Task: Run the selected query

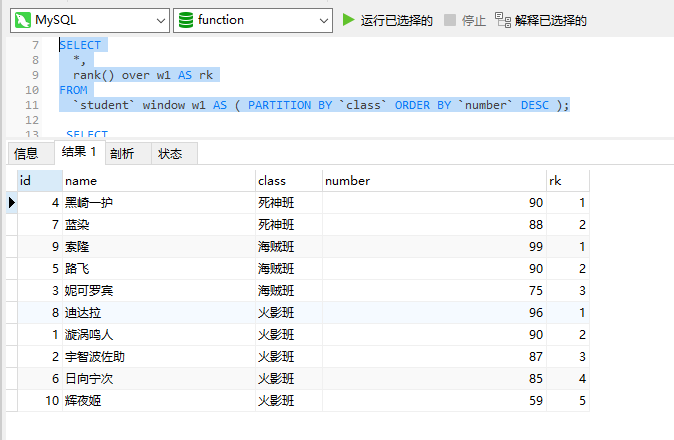Action: tap(387, 20)
